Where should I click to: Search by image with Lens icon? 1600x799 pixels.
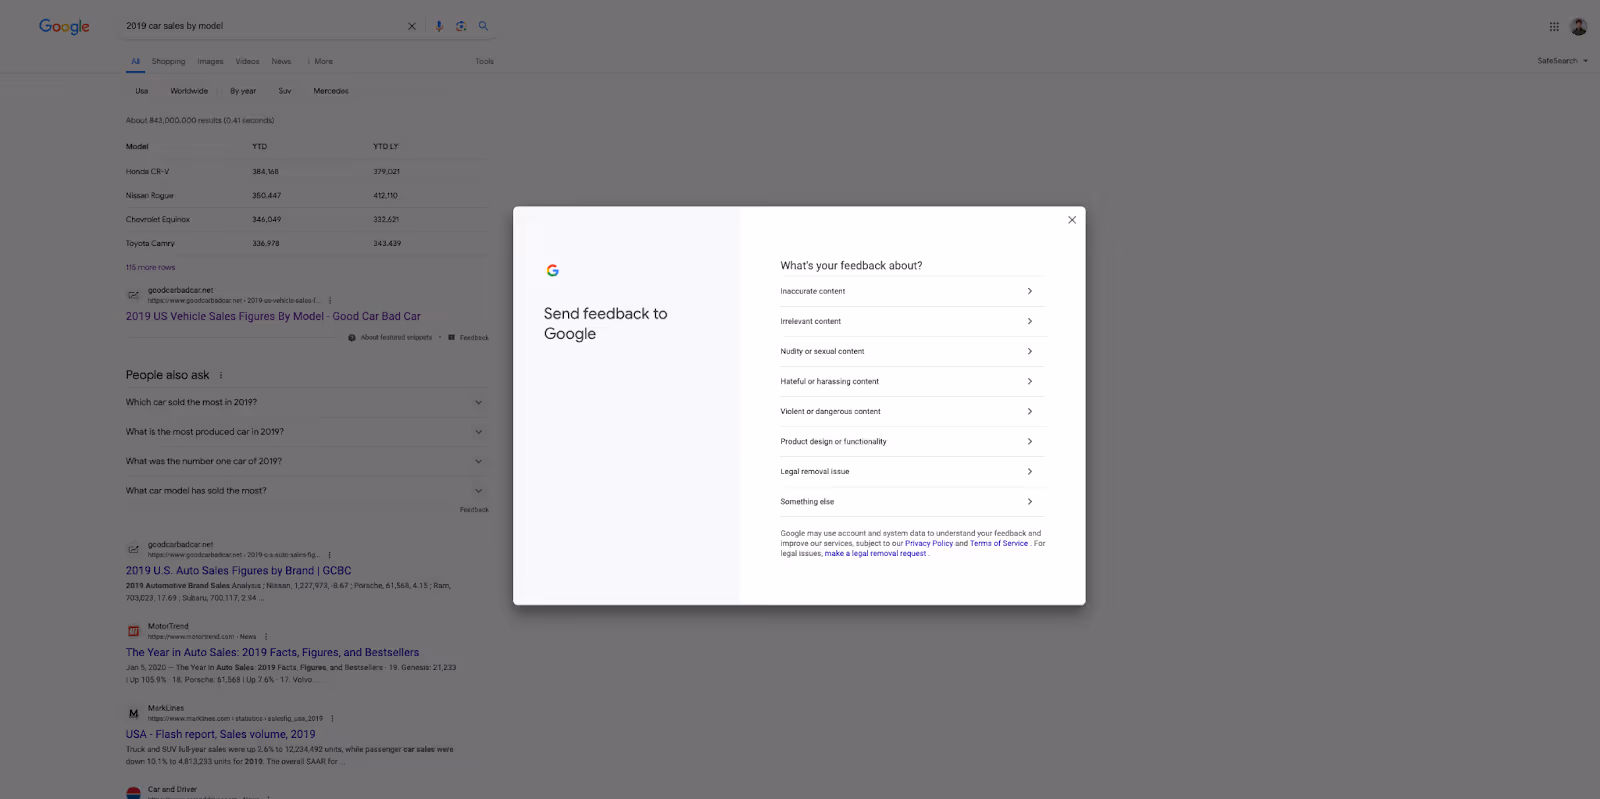(461, 26)
